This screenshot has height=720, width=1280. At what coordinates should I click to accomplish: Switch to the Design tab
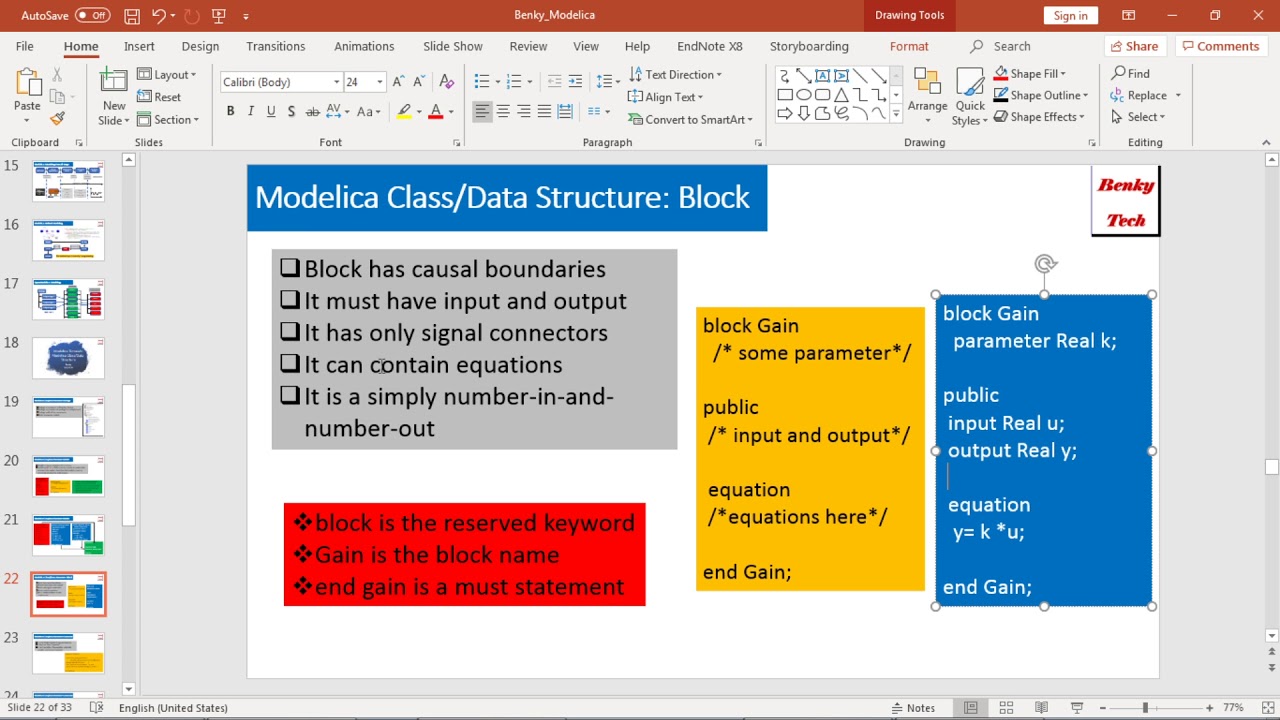click(x=200, y=46)
